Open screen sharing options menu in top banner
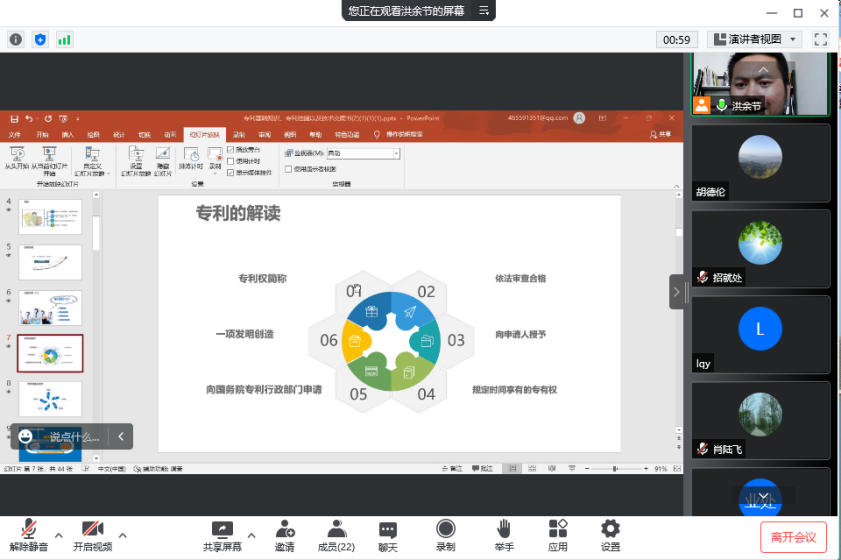The width and height of the screenshot is (841, 560). pos(484,11)
